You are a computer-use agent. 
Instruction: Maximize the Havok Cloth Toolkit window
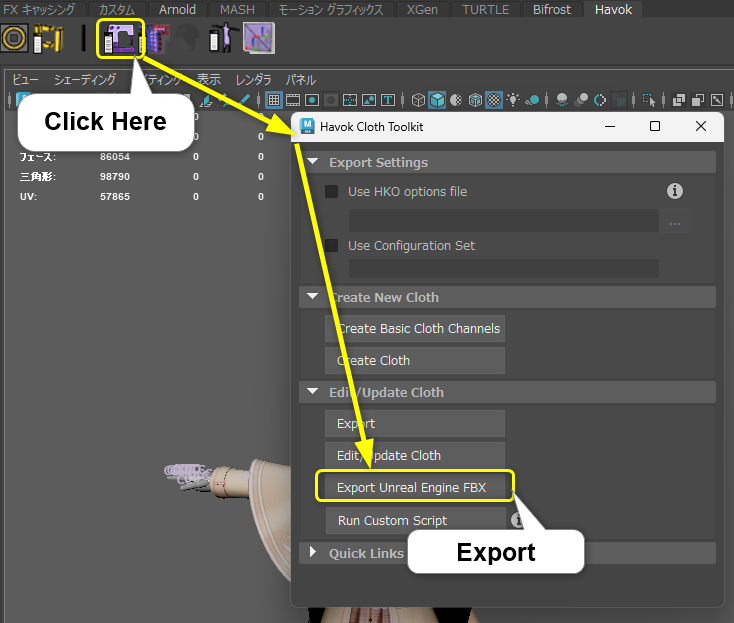[x=655, y=126]
